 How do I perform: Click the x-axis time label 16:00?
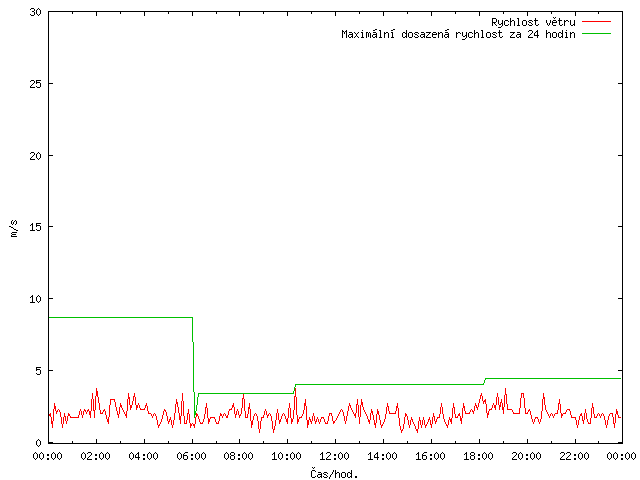click(x=430, y=456)
